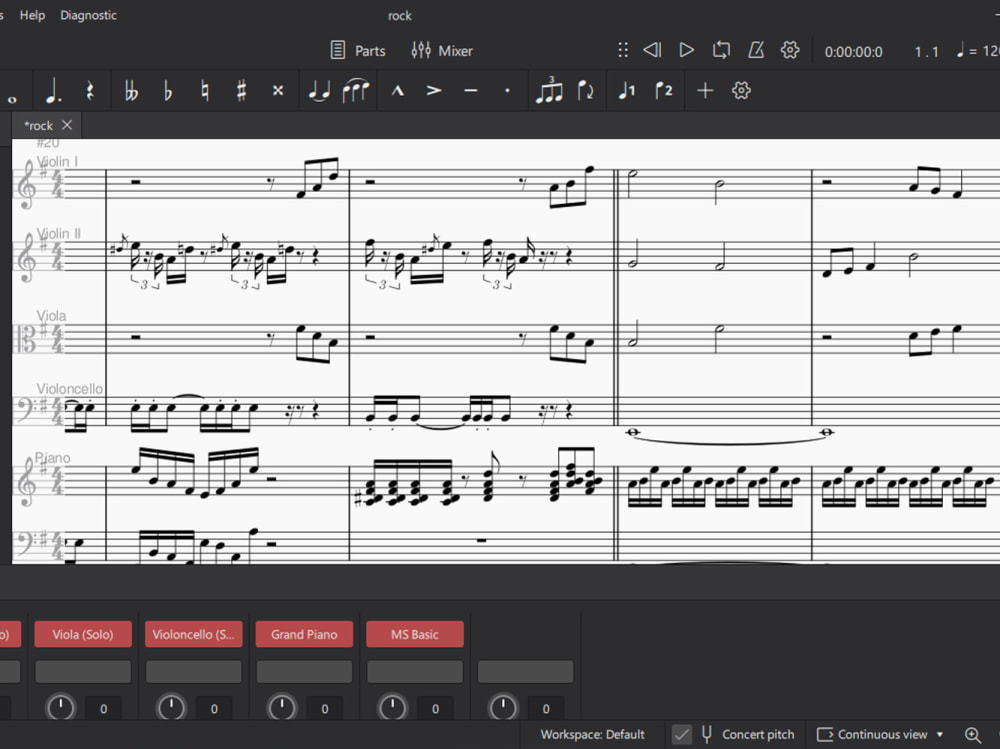This screenshot has width=1000, height=749.
Task: Adjust the pan knob under Grand Piano
Action: tap(282, 708)
